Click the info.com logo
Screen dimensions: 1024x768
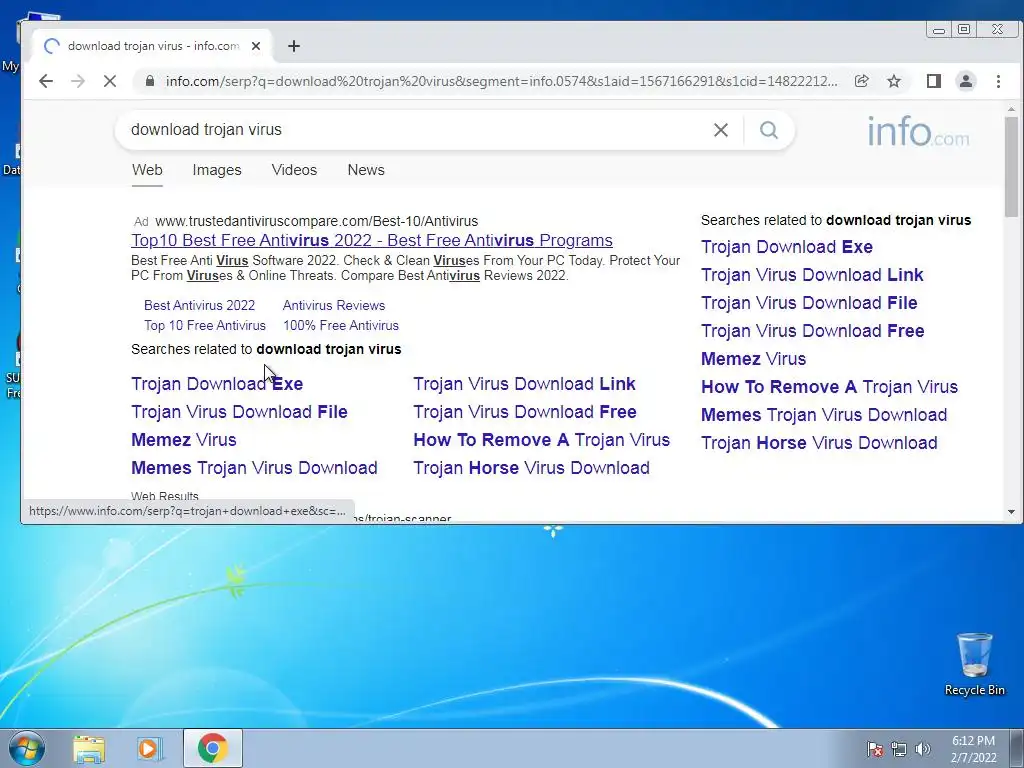(x=918, y=131)
